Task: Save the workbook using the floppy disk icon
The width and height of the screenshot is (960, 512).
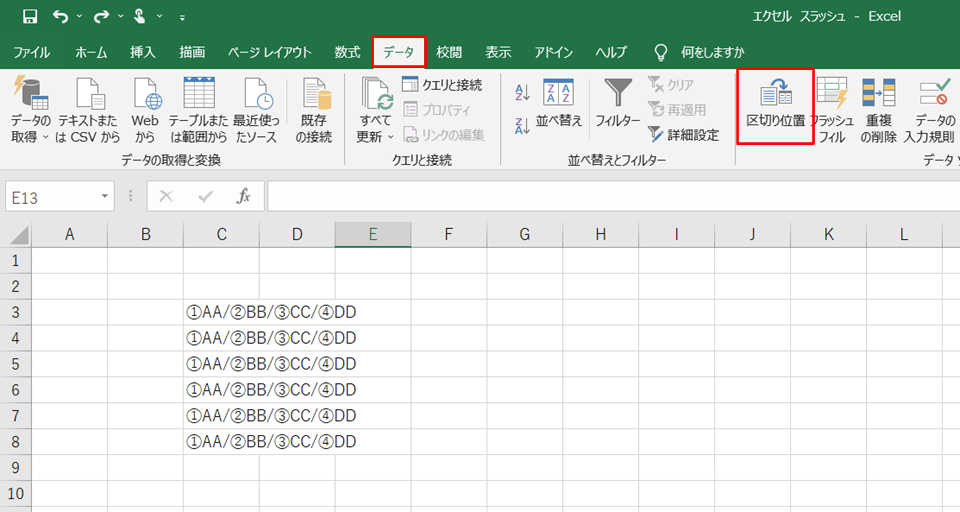Action: point(29,16)
